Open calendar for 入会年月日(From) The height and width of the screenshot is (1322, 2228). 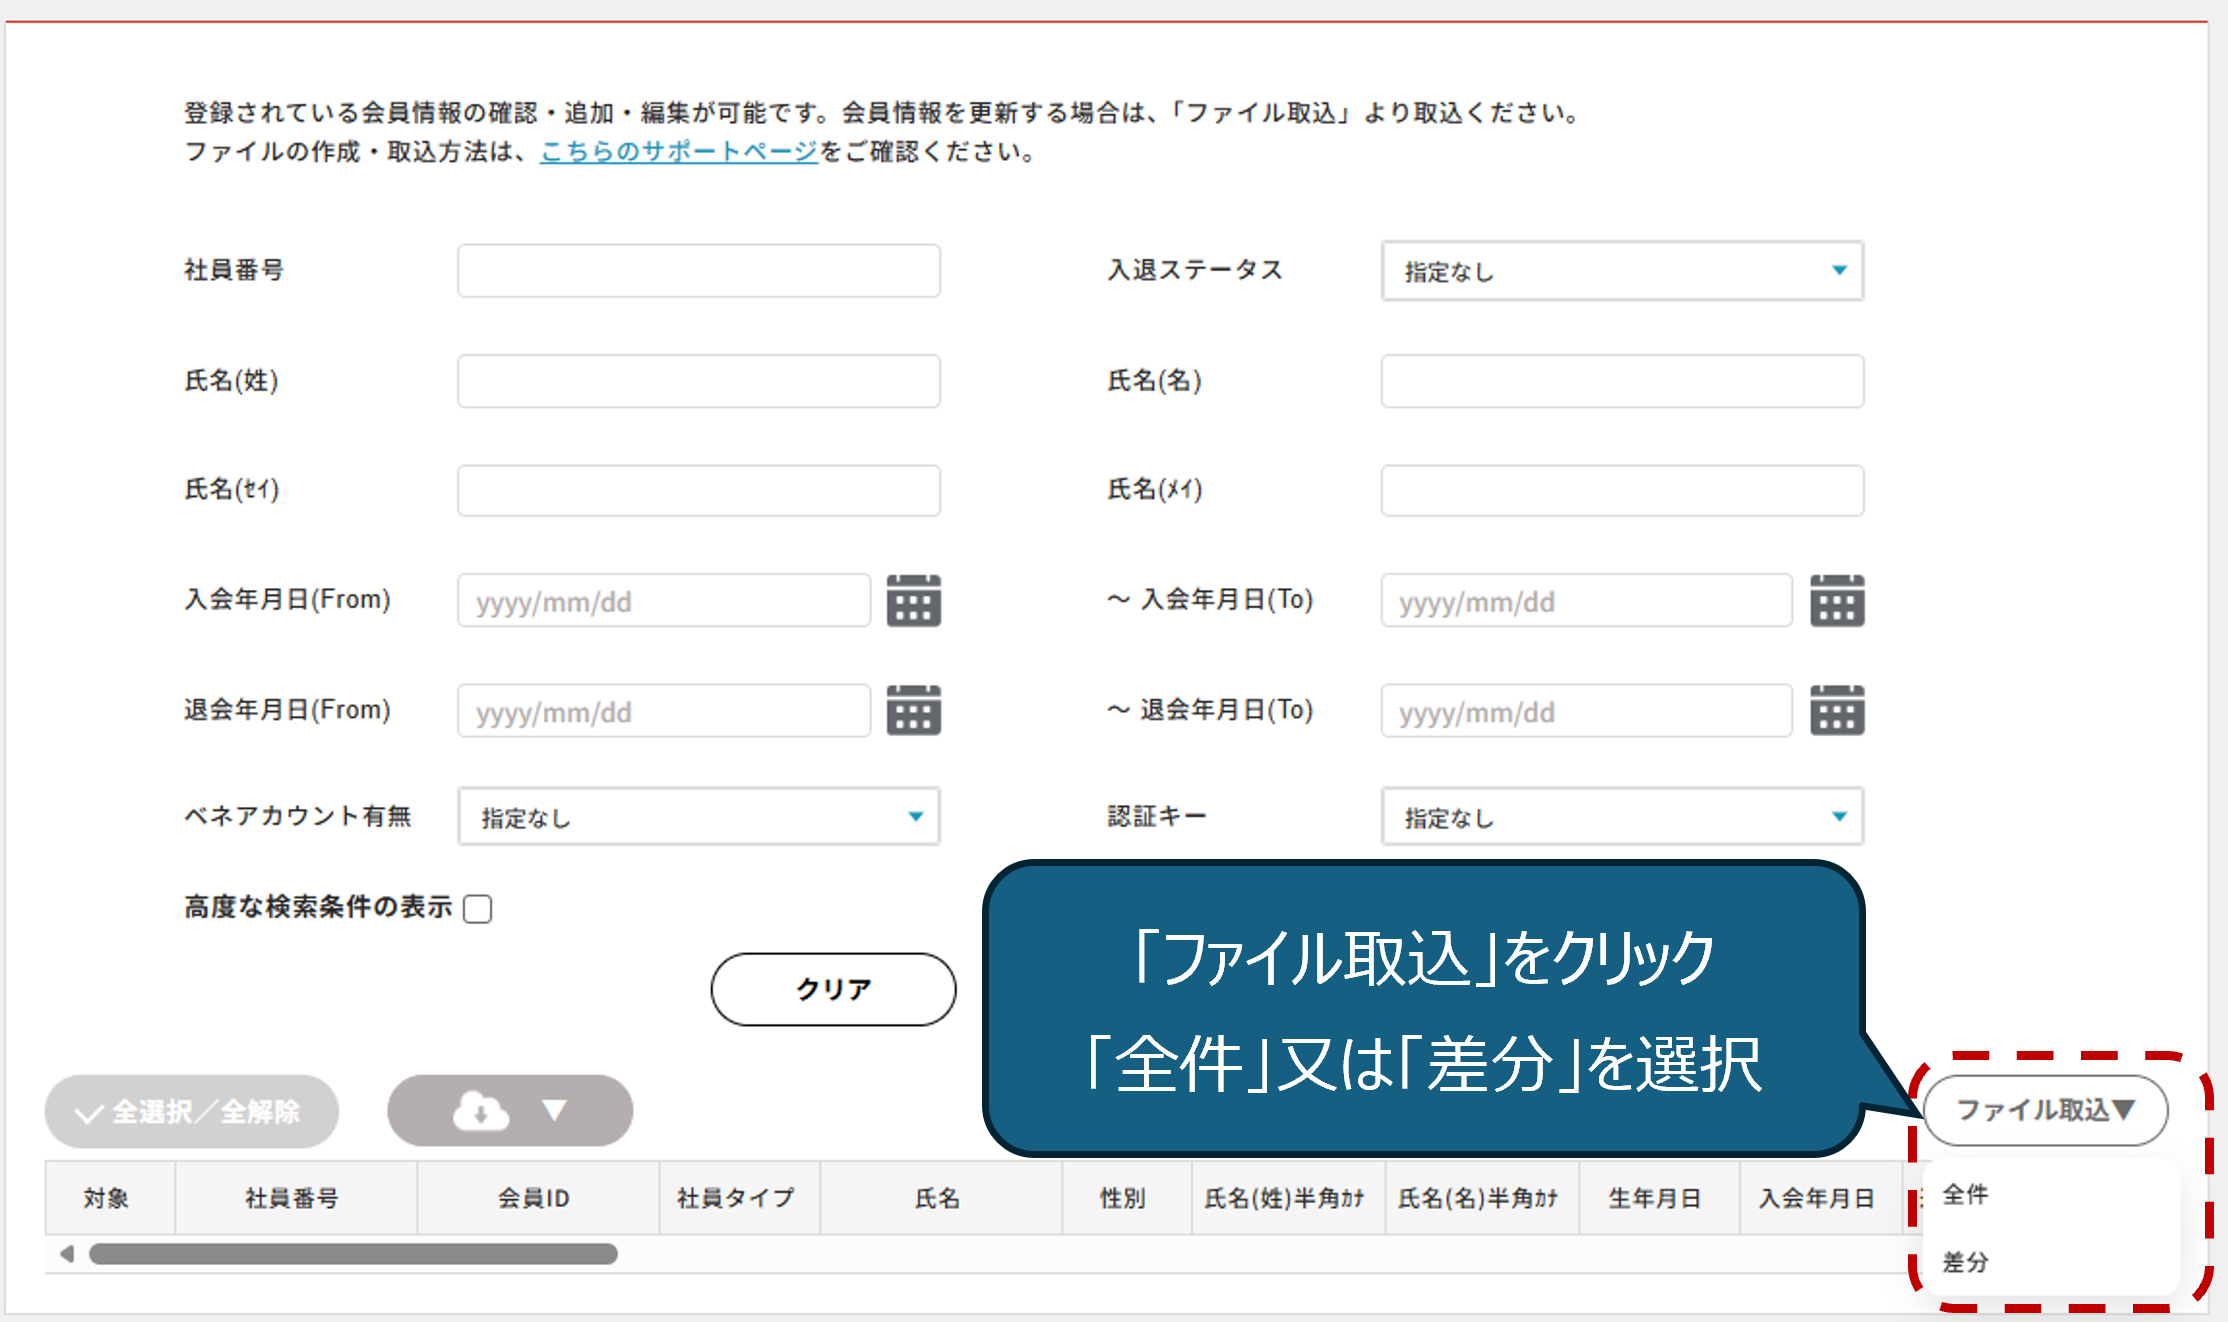click(x=913, y=600)
